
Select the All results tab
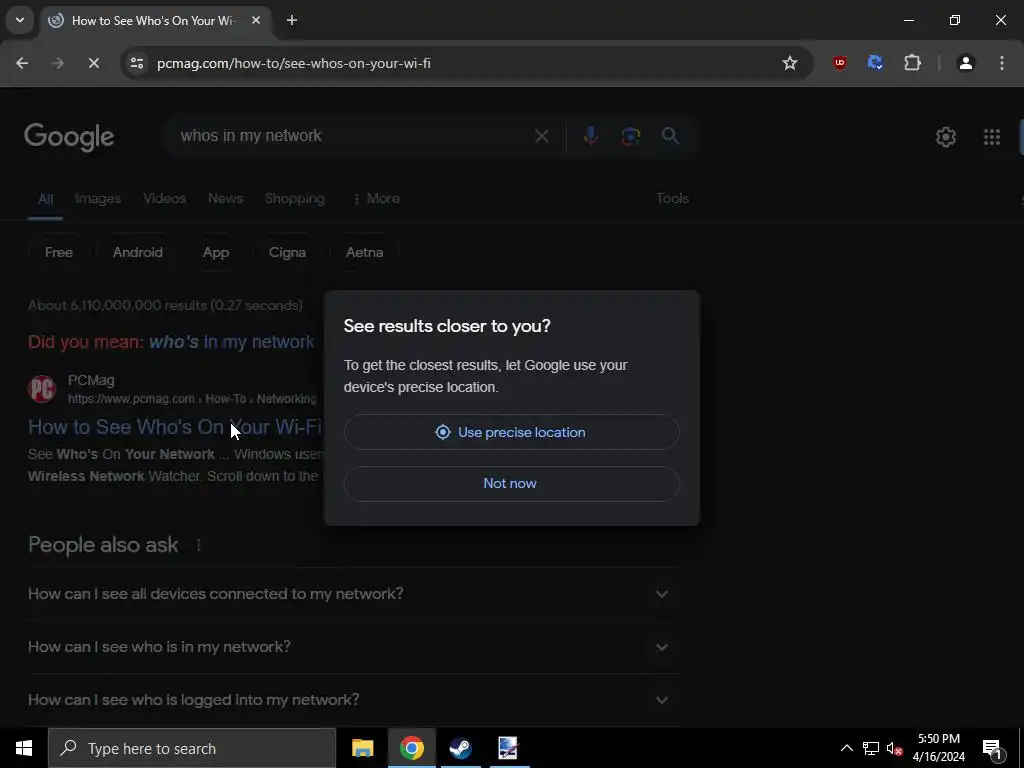point(45,199)
